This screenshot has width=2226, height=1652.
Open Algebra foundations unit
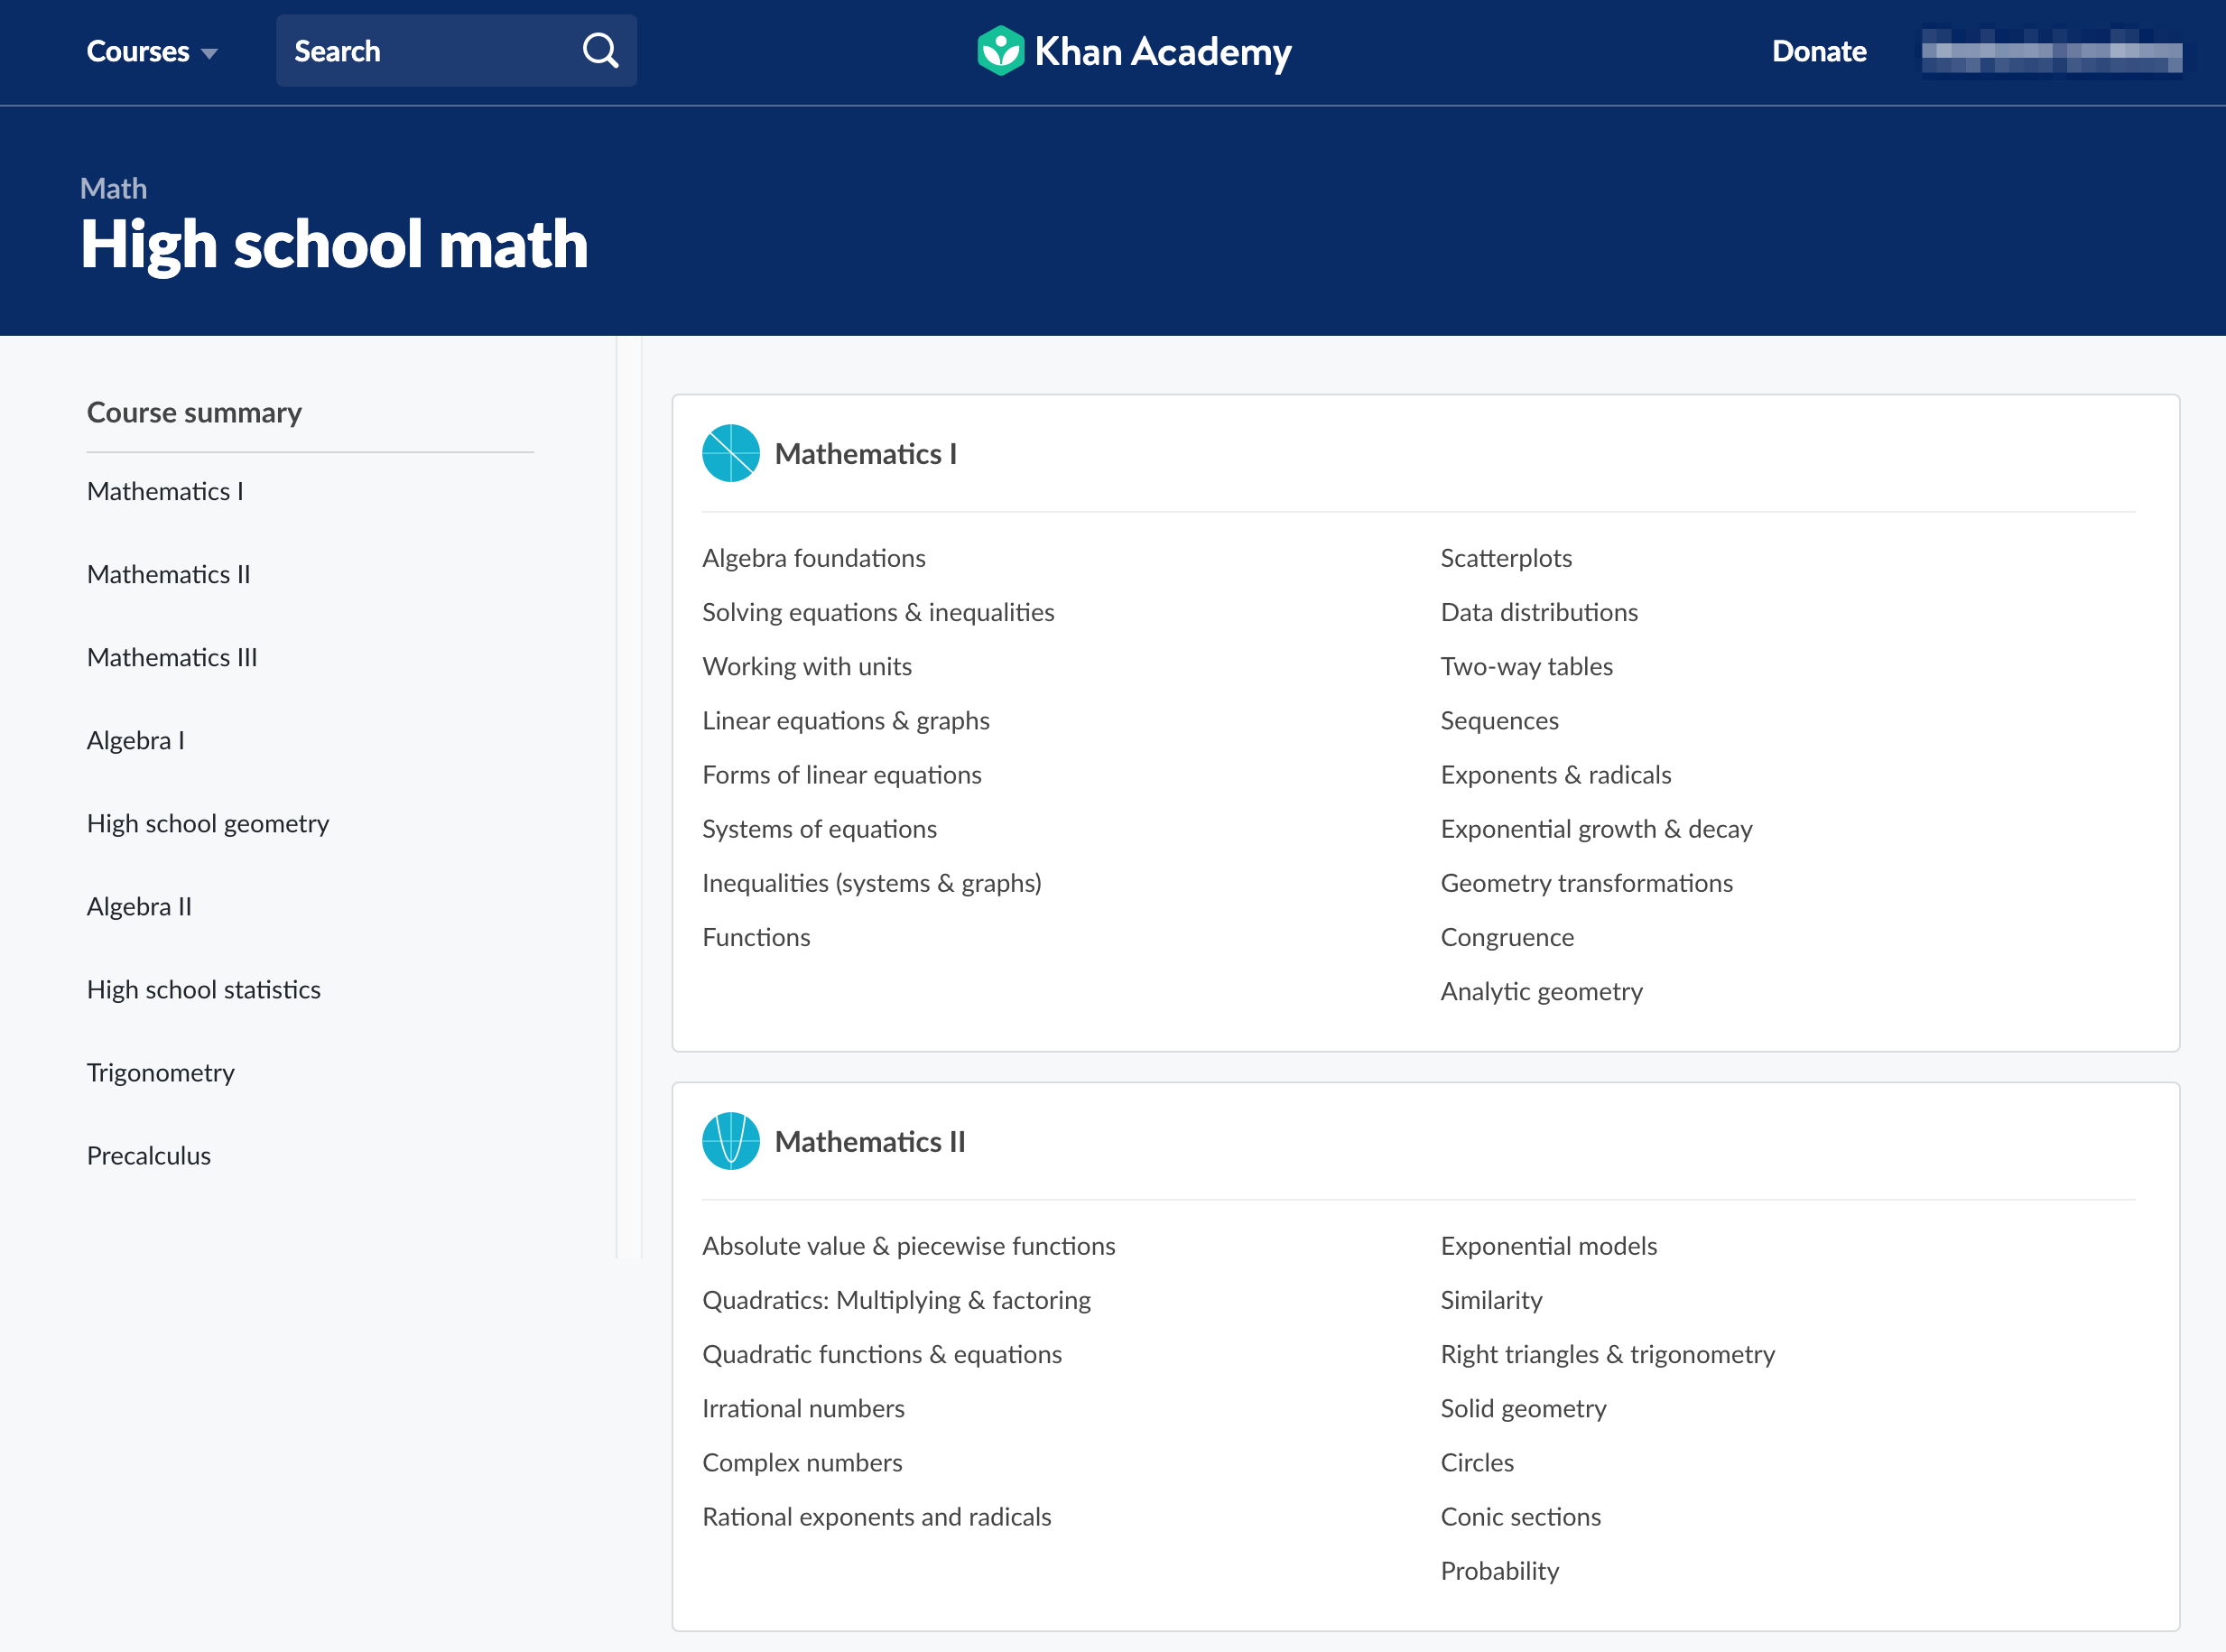point(814,558)
